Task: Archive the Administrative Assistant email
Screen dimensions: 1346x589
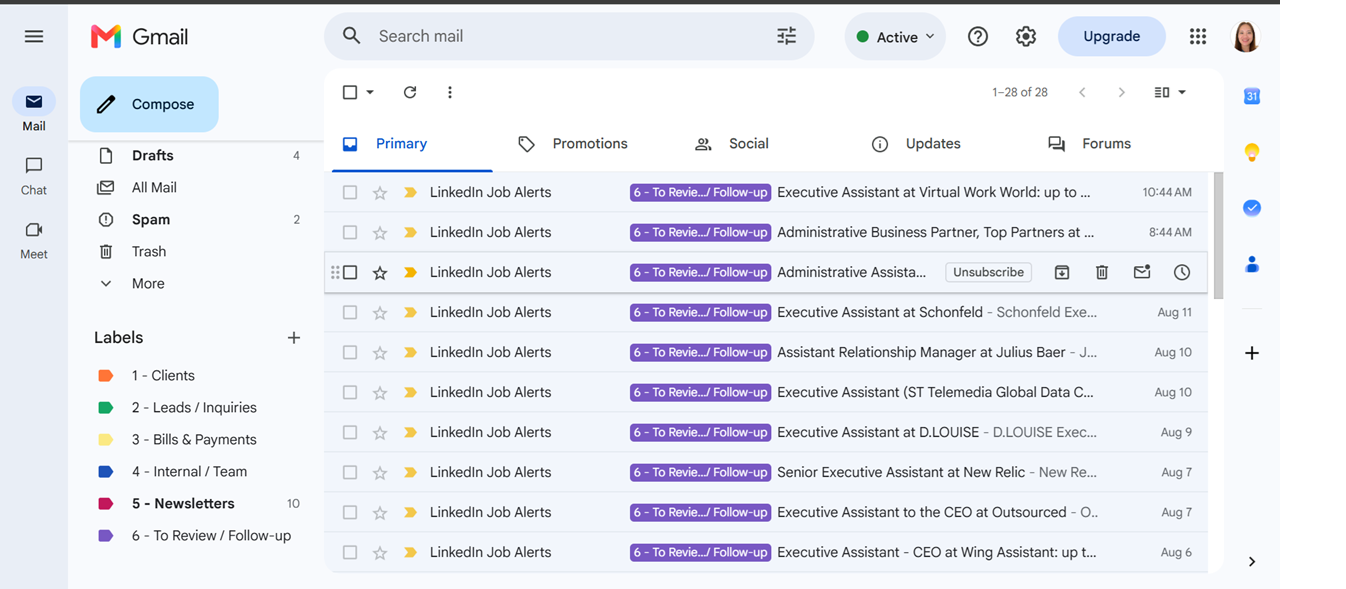Action: click(1062, 272)
